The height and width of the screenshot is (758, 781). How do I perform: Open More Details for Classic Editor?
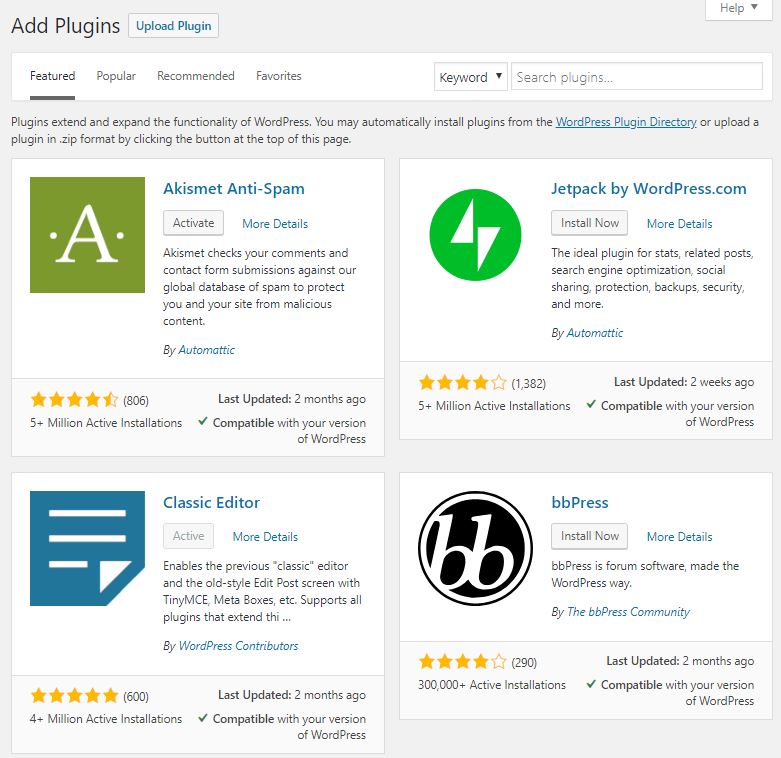coord(265,537)
